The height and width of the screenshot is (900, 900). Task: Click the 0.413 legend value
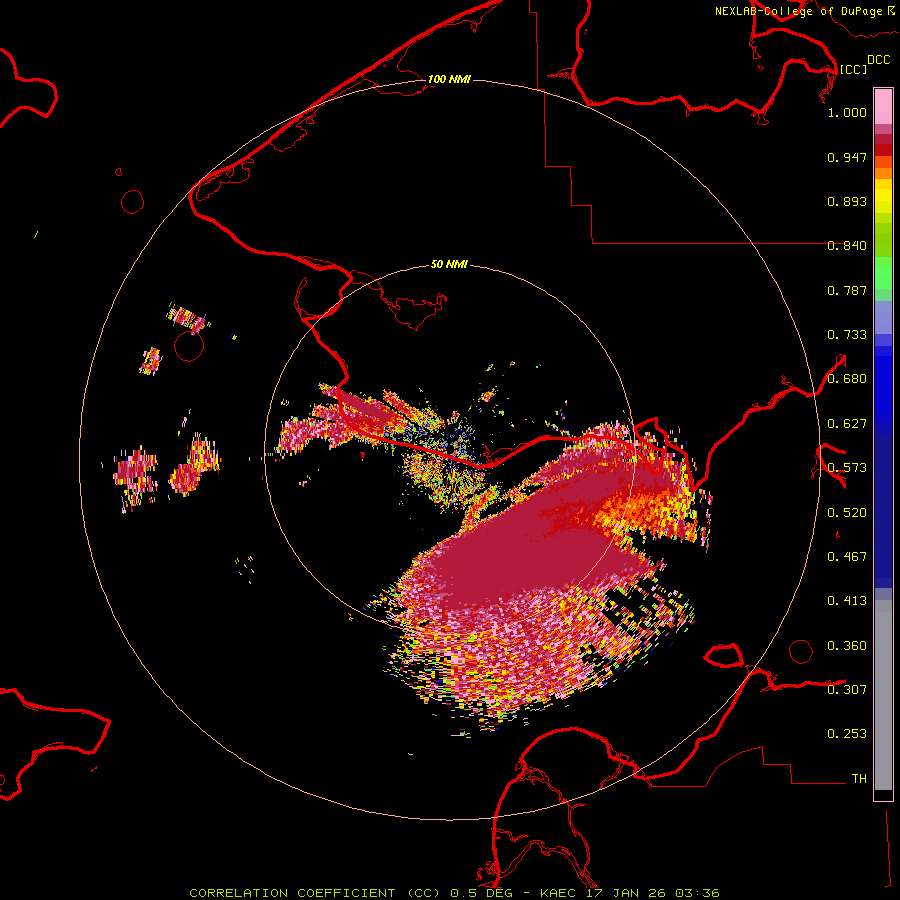(847, 601)
